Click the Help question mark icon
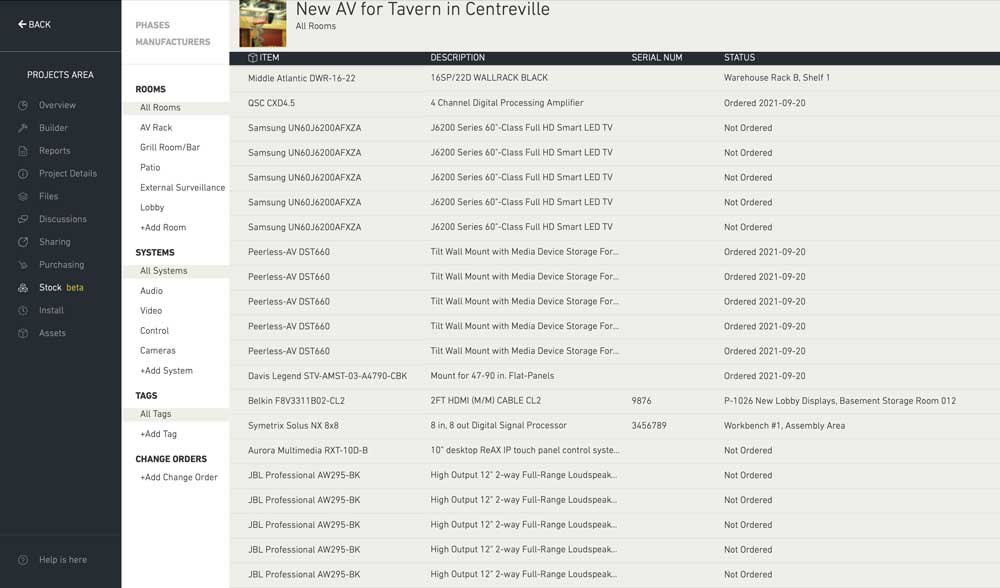 pyautogui.click(x=23, y=560)
